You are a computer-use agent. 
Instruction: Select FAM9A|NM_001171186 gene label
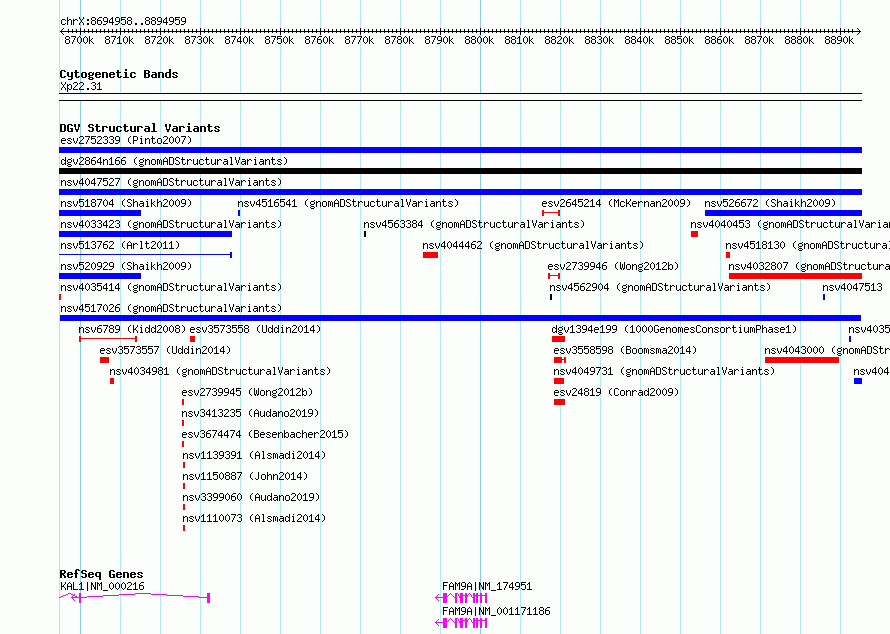(496, 611)
